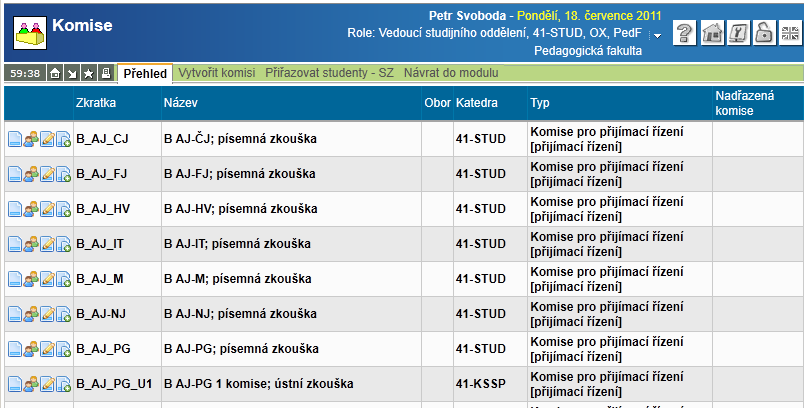This screenshot has height=408, width=806.
Task: Click the logout padlock icon
Action: tap(763, 33)
